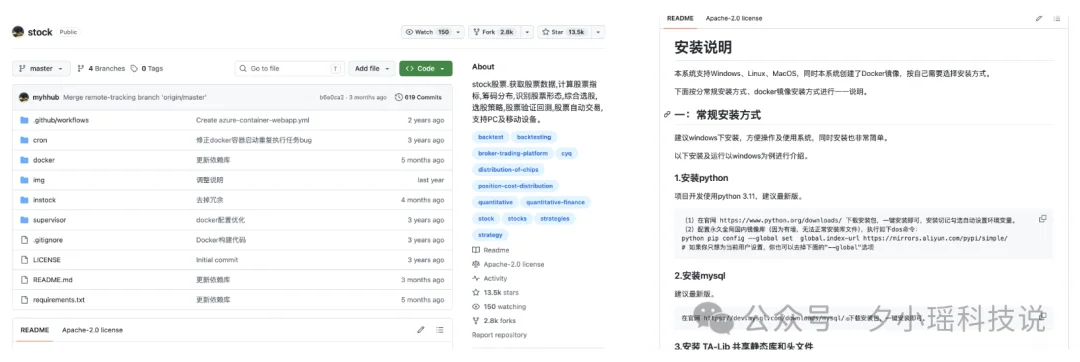Click Report repository link
1080x362 pixels.
(x=499, y=335)
